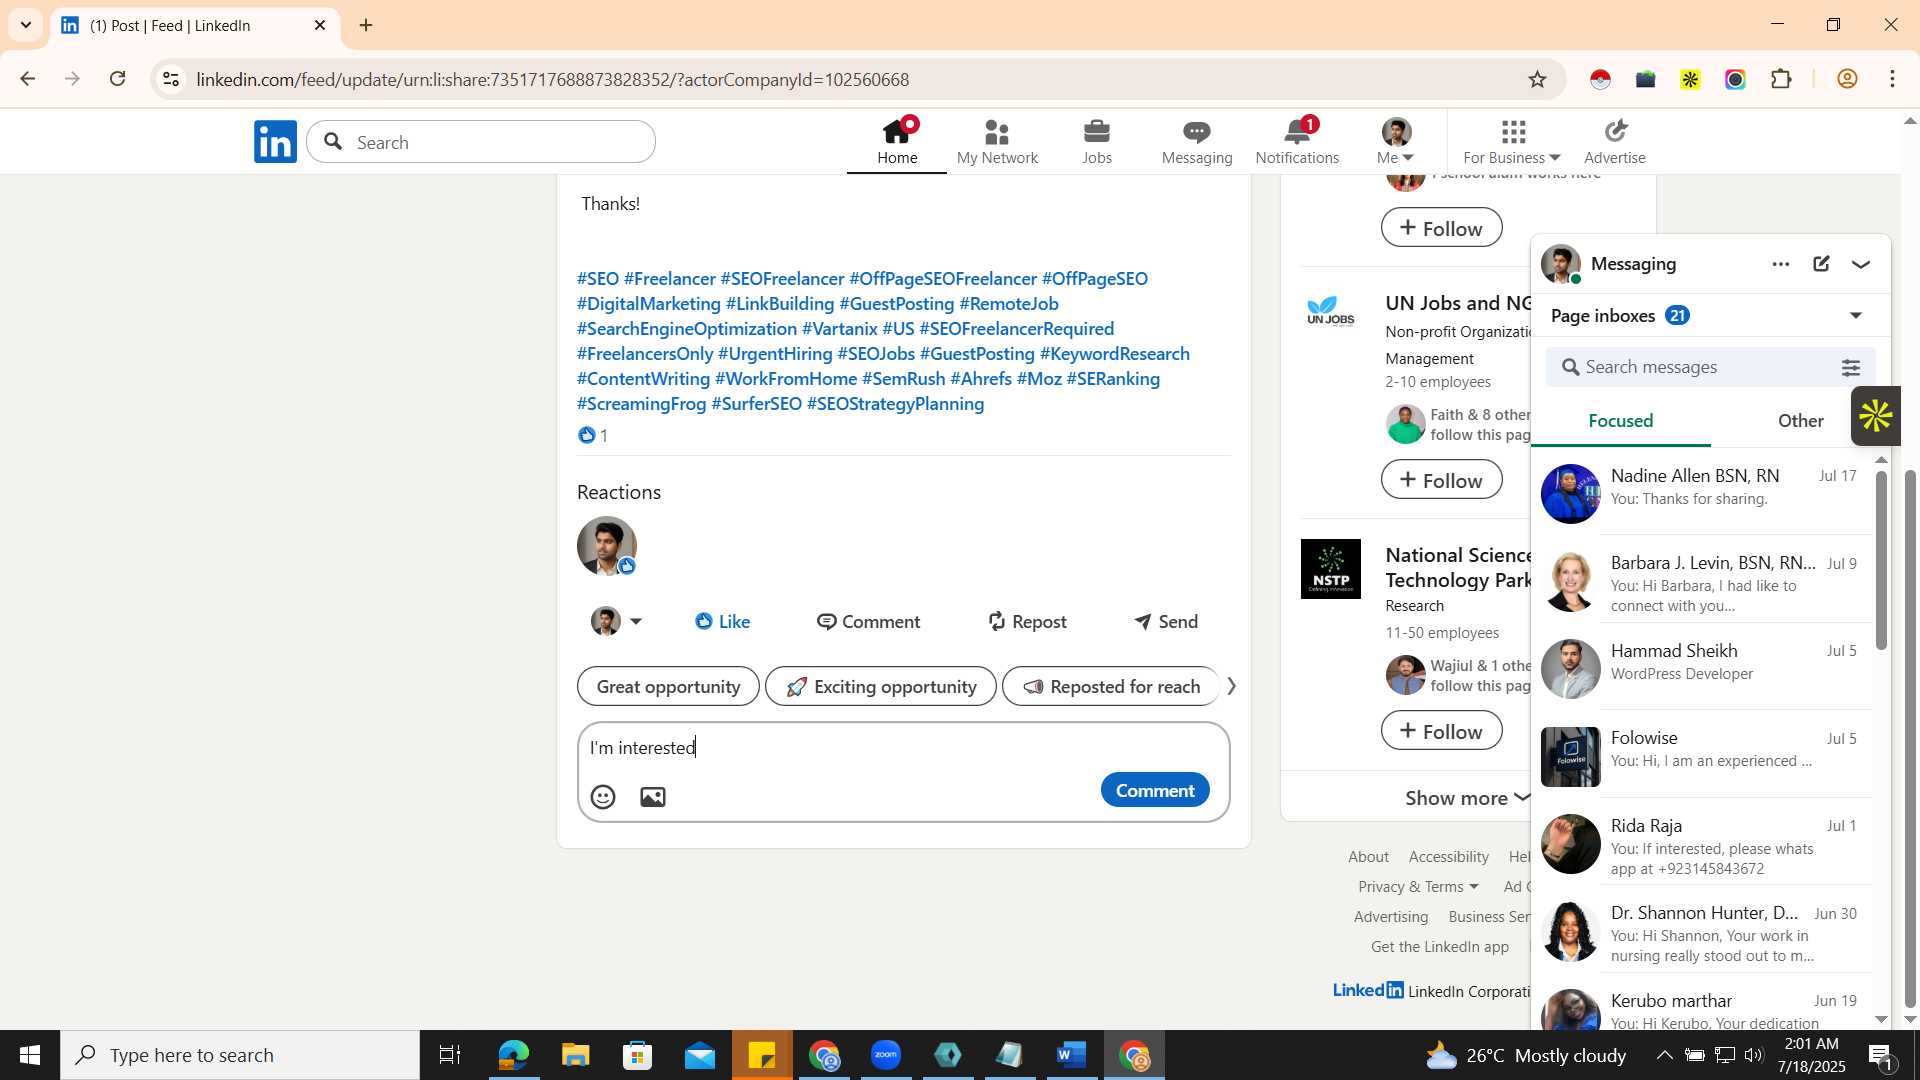Click the LinkedIn logo icon
Screen dimensions: 1920x1080
point(275,141)
